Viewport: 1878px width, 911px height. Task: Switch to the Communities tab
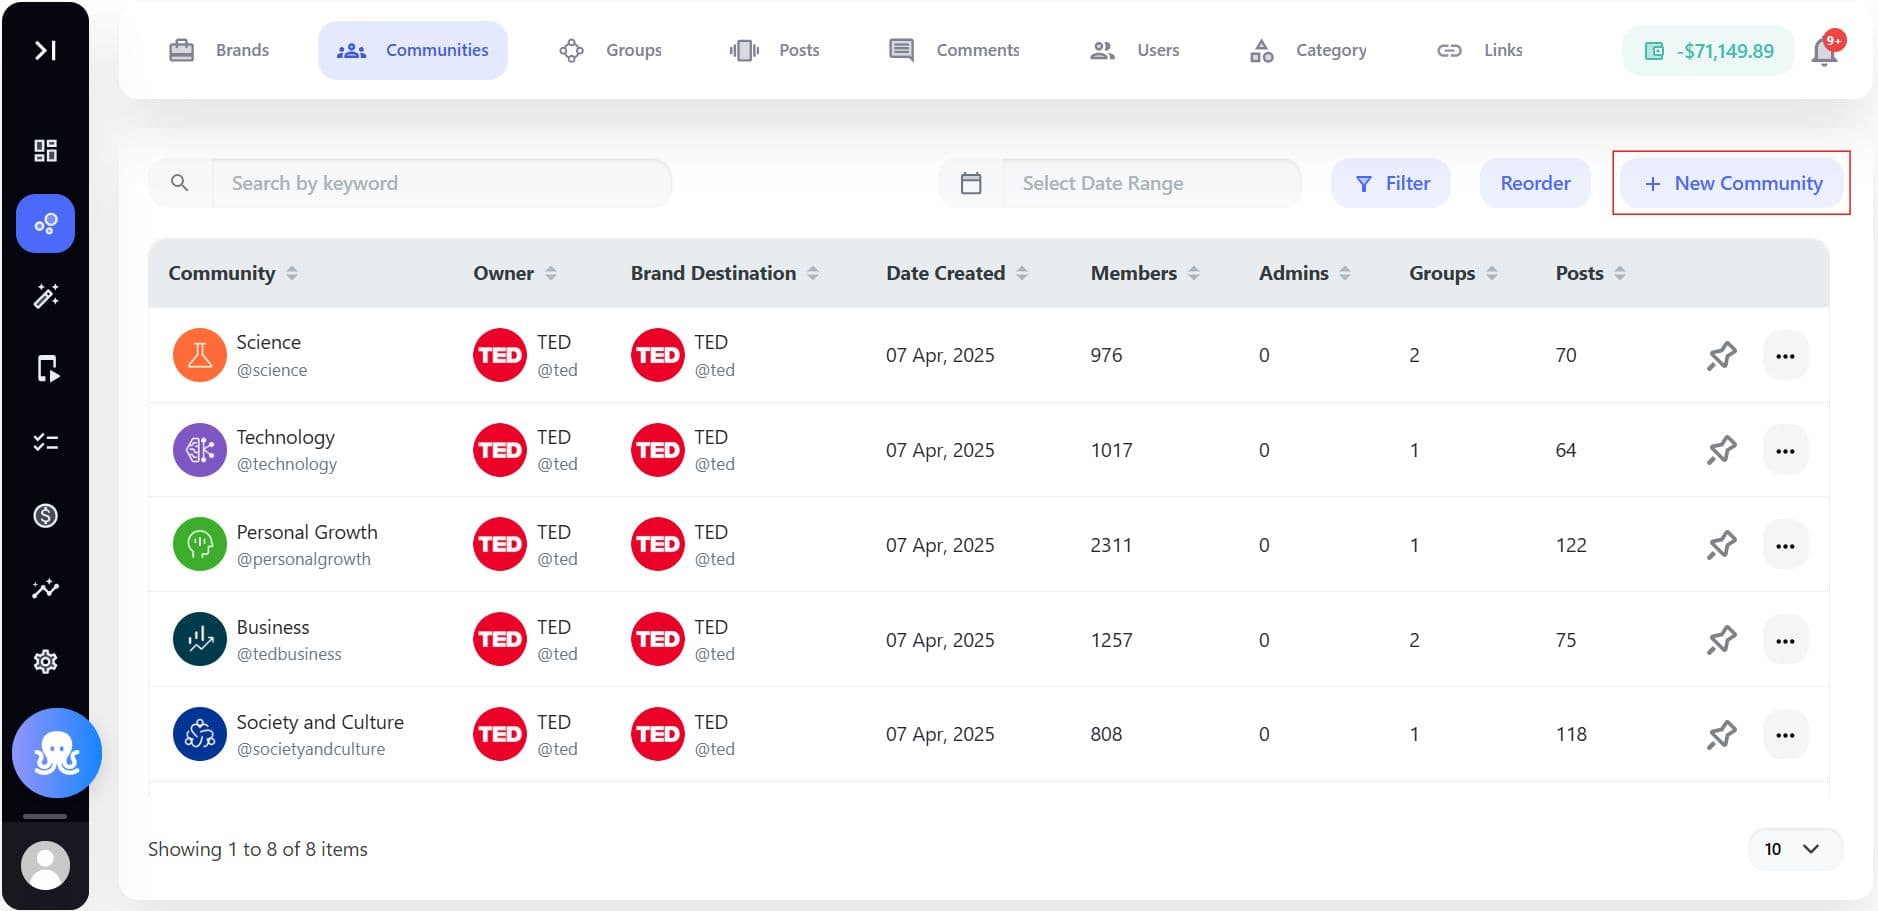click(x=413, y=50)
